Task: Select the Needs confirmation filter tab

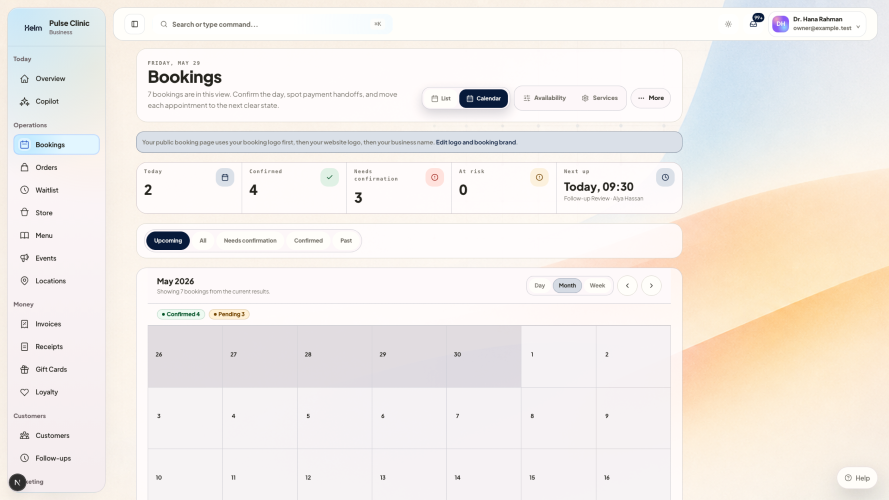Action: pyautogui.click(x=250, y=241)
